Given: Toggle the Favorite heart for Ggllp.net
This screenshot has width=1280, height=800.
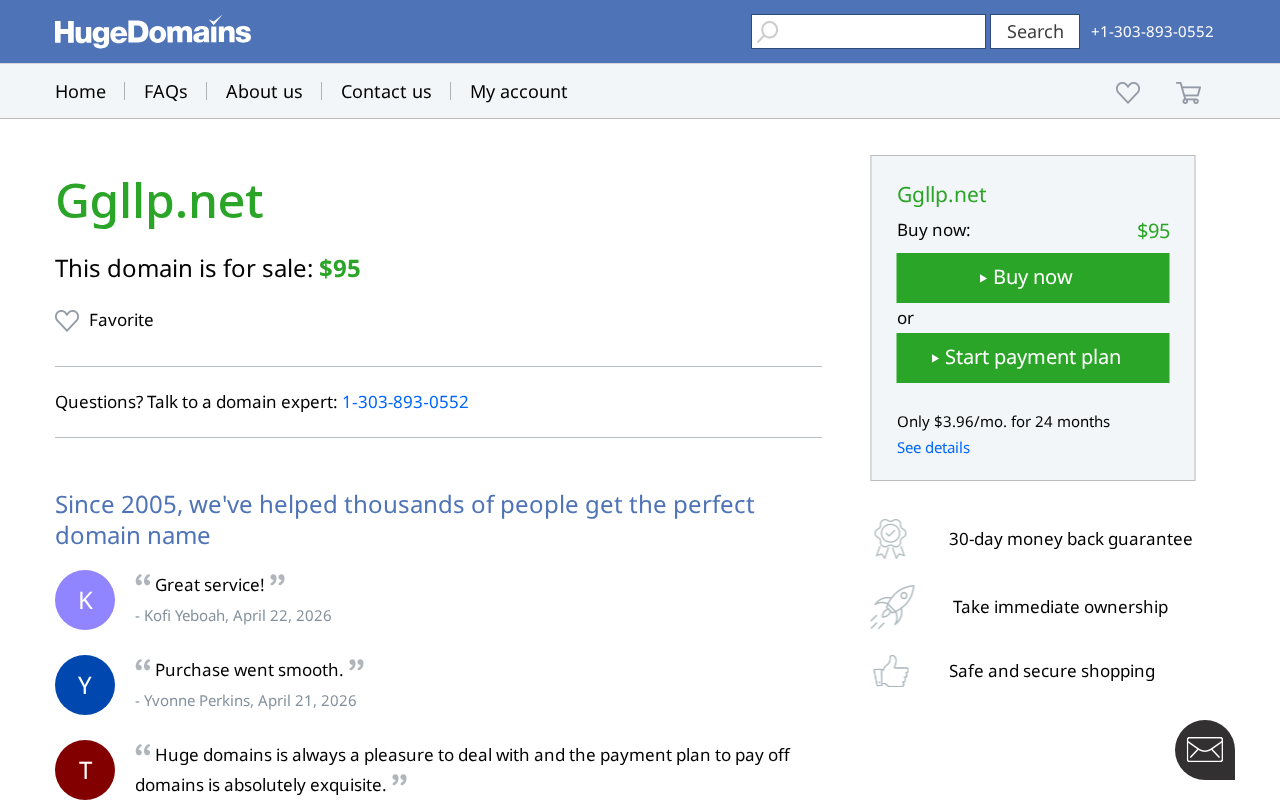Looking at the screenshot, I should click(67, 320).
